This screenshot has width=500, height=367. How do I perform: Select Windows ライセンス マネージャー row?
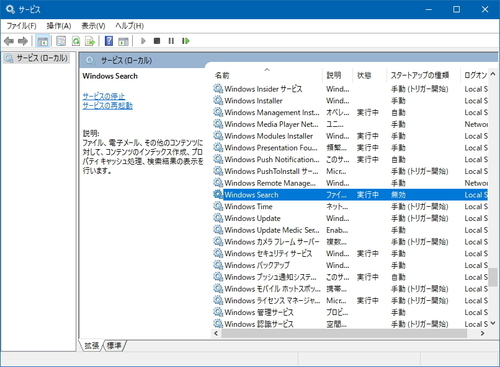point(350,300)
